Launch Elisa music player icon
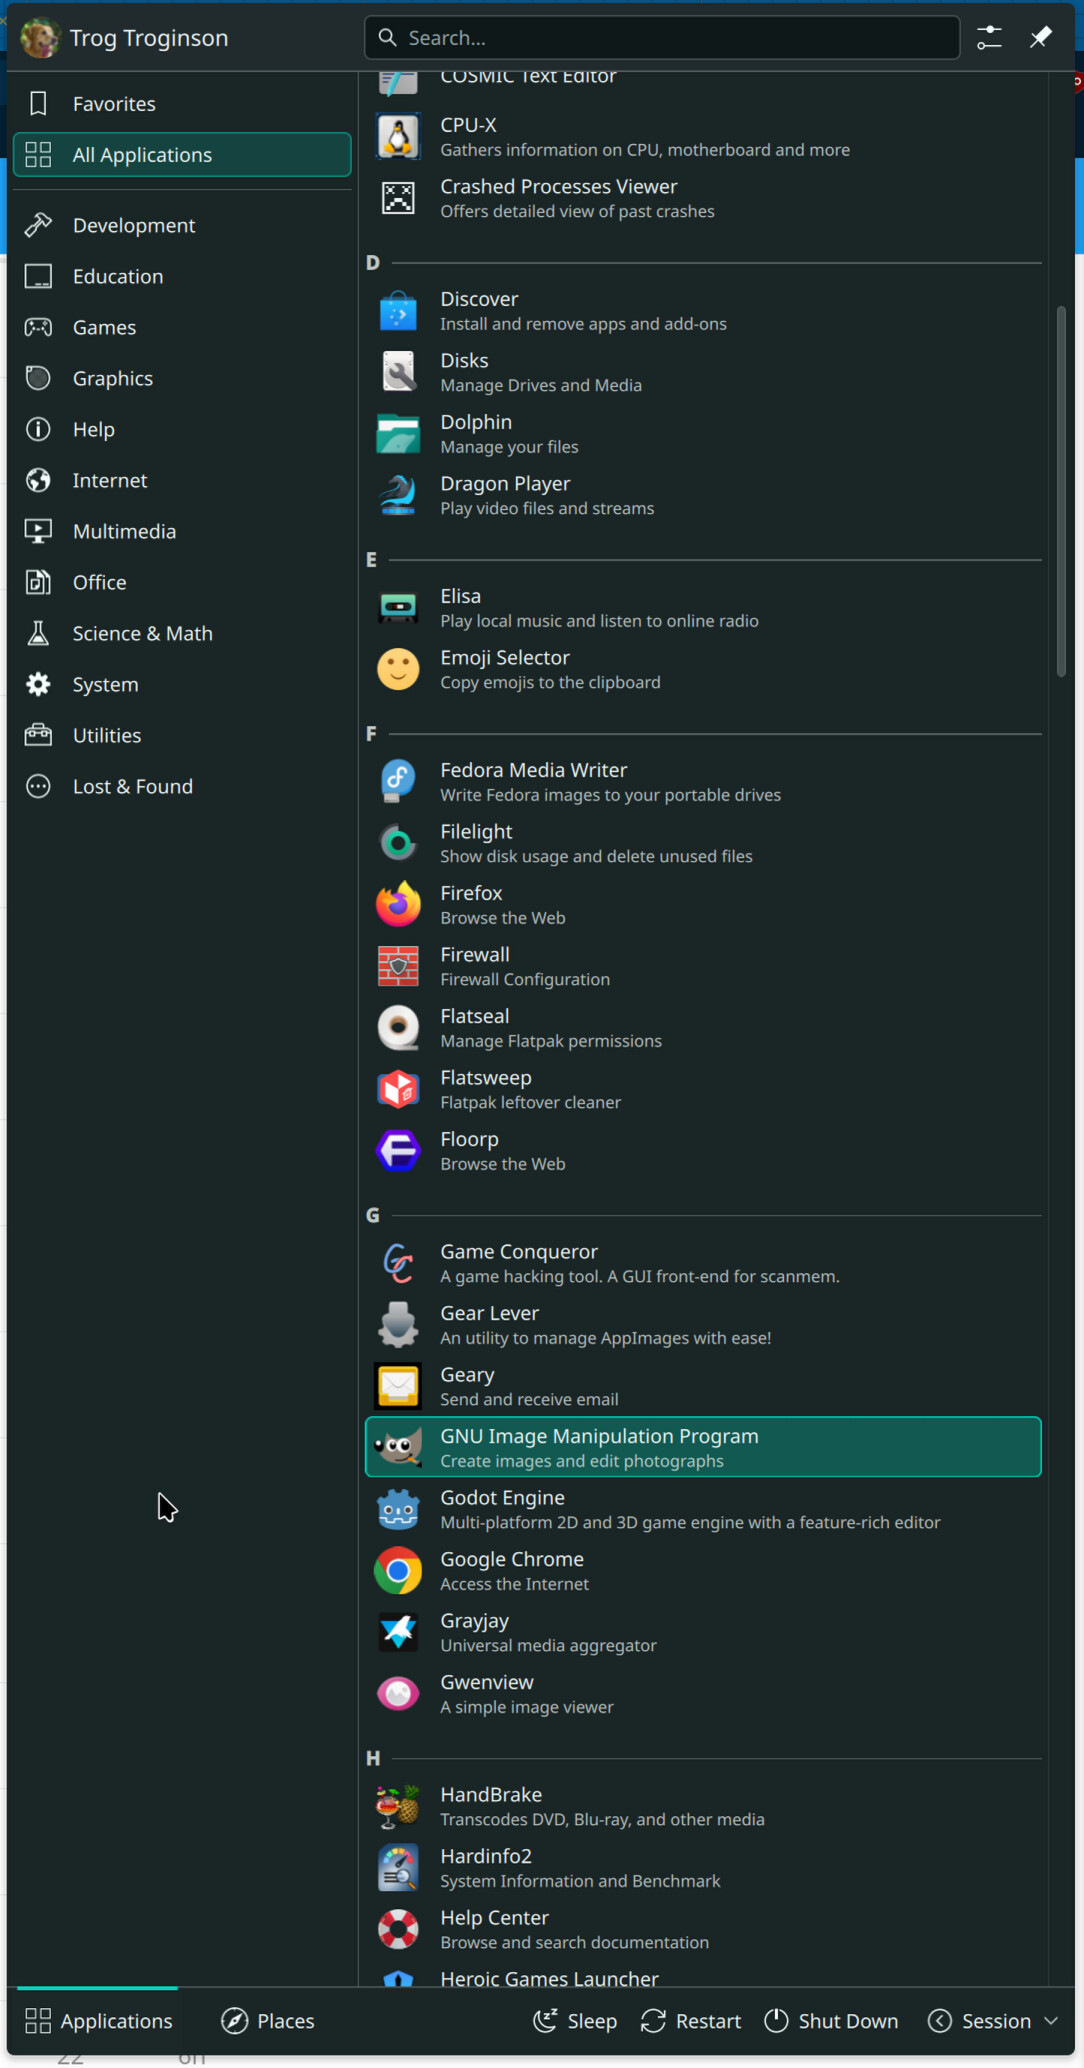Screen dimensions: 1084x2068 pyautogui.click(x=398, y=607)
